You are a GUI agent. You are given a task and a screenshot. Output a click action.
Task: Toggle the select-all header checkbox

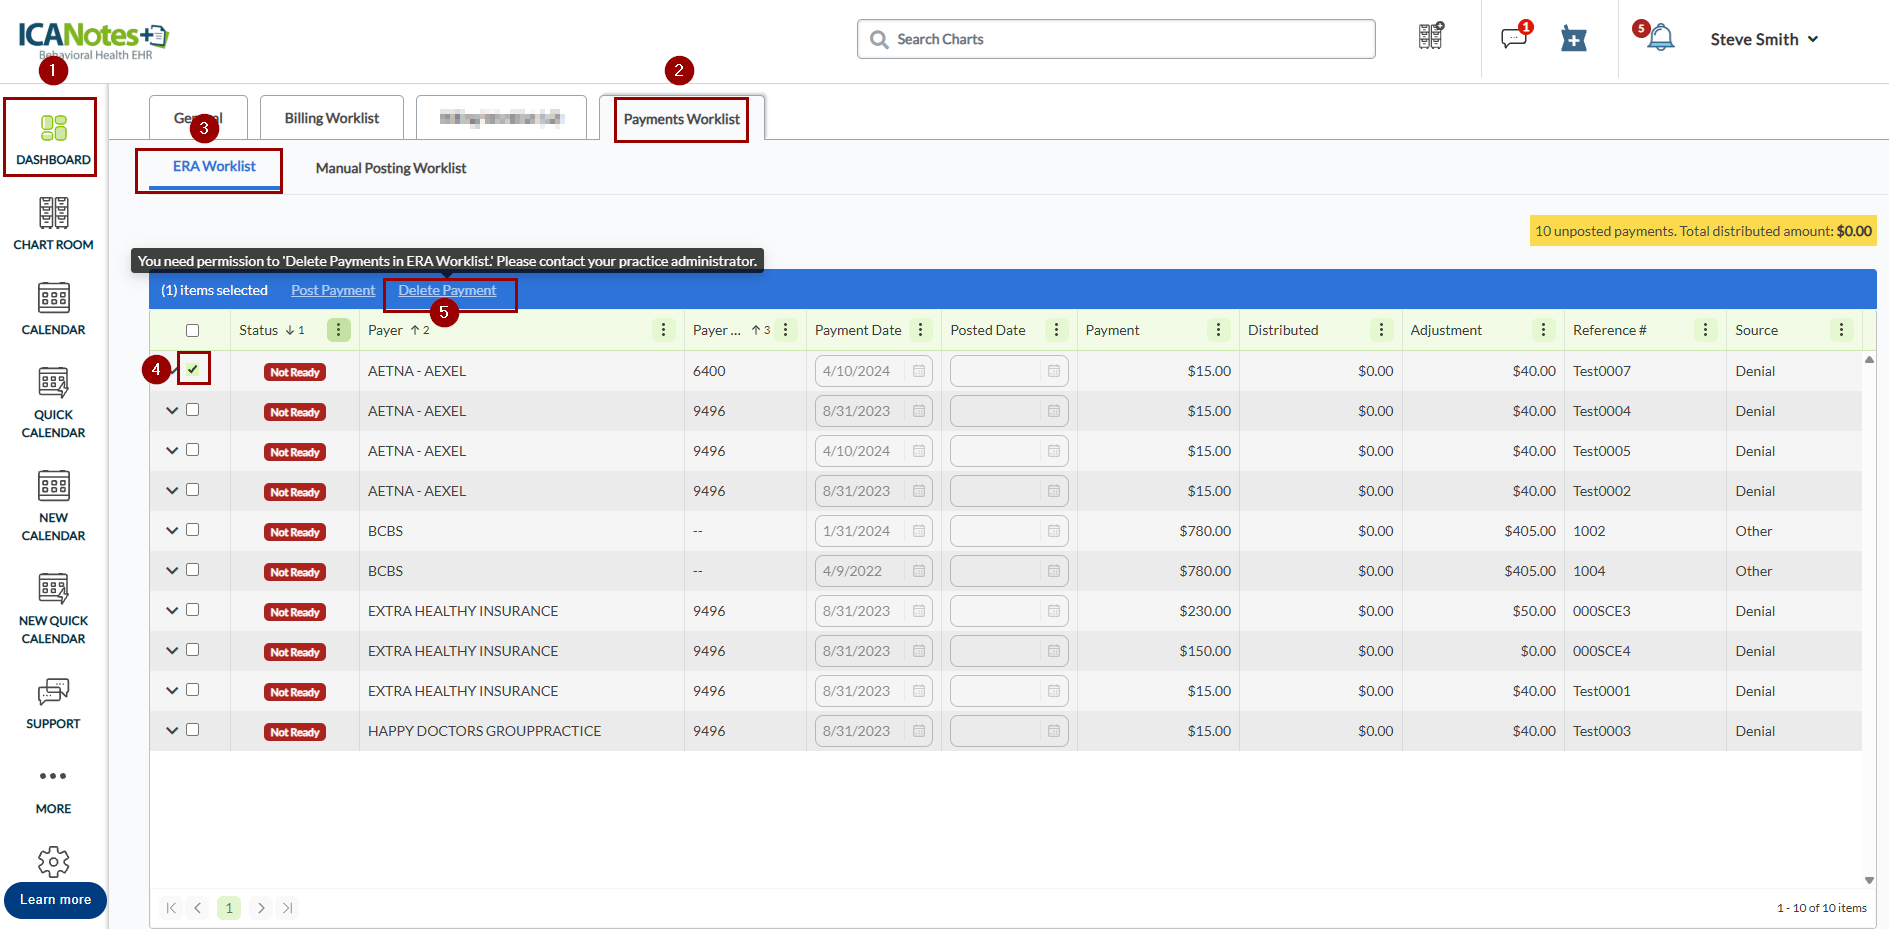[x=193, y=330]
